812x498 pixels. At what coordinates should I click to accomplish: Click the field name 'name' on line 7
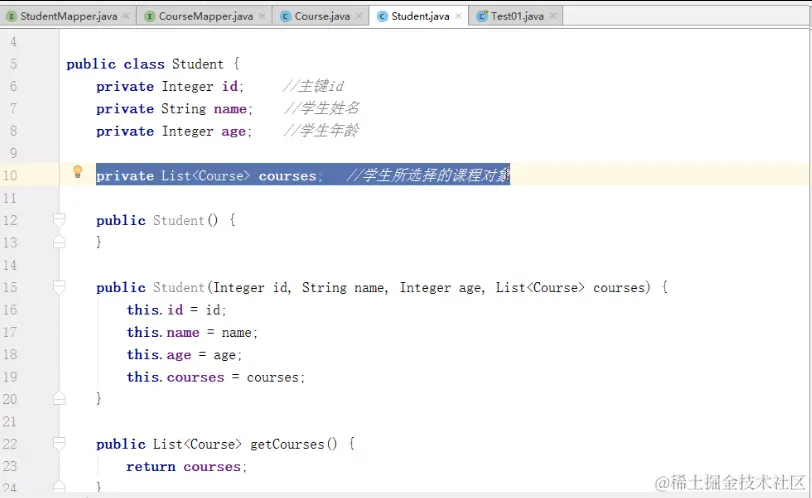pyautogui.click(x=230, y=109)
